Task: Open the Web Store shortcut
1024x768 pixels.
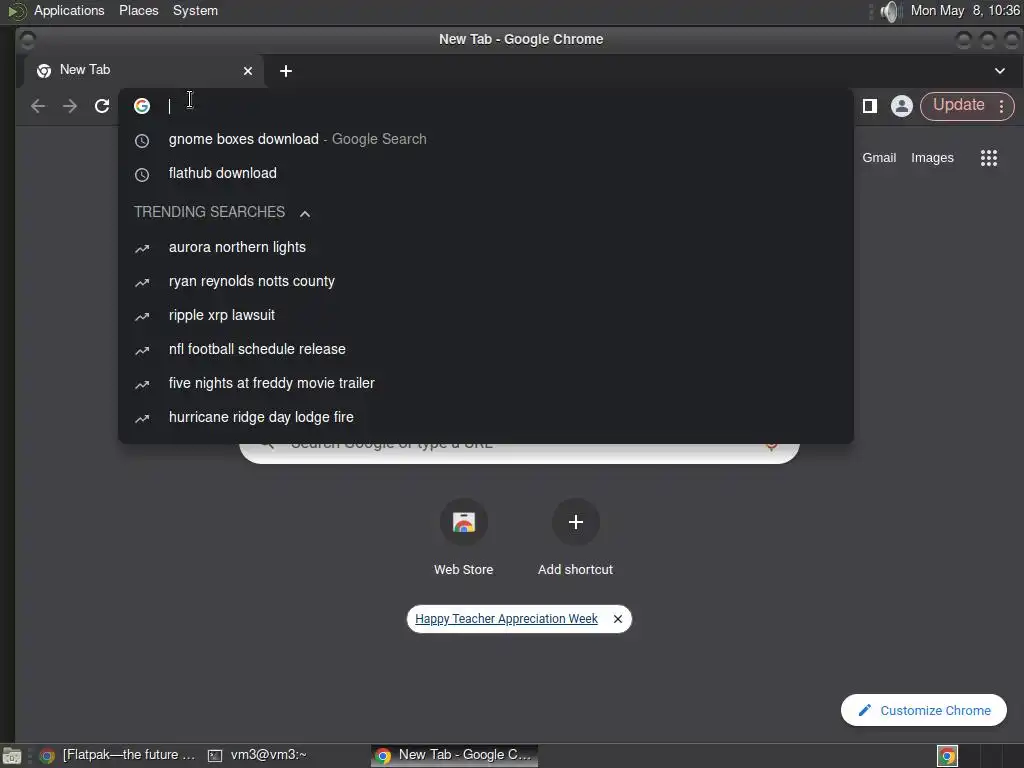Action: coord(464,537)
